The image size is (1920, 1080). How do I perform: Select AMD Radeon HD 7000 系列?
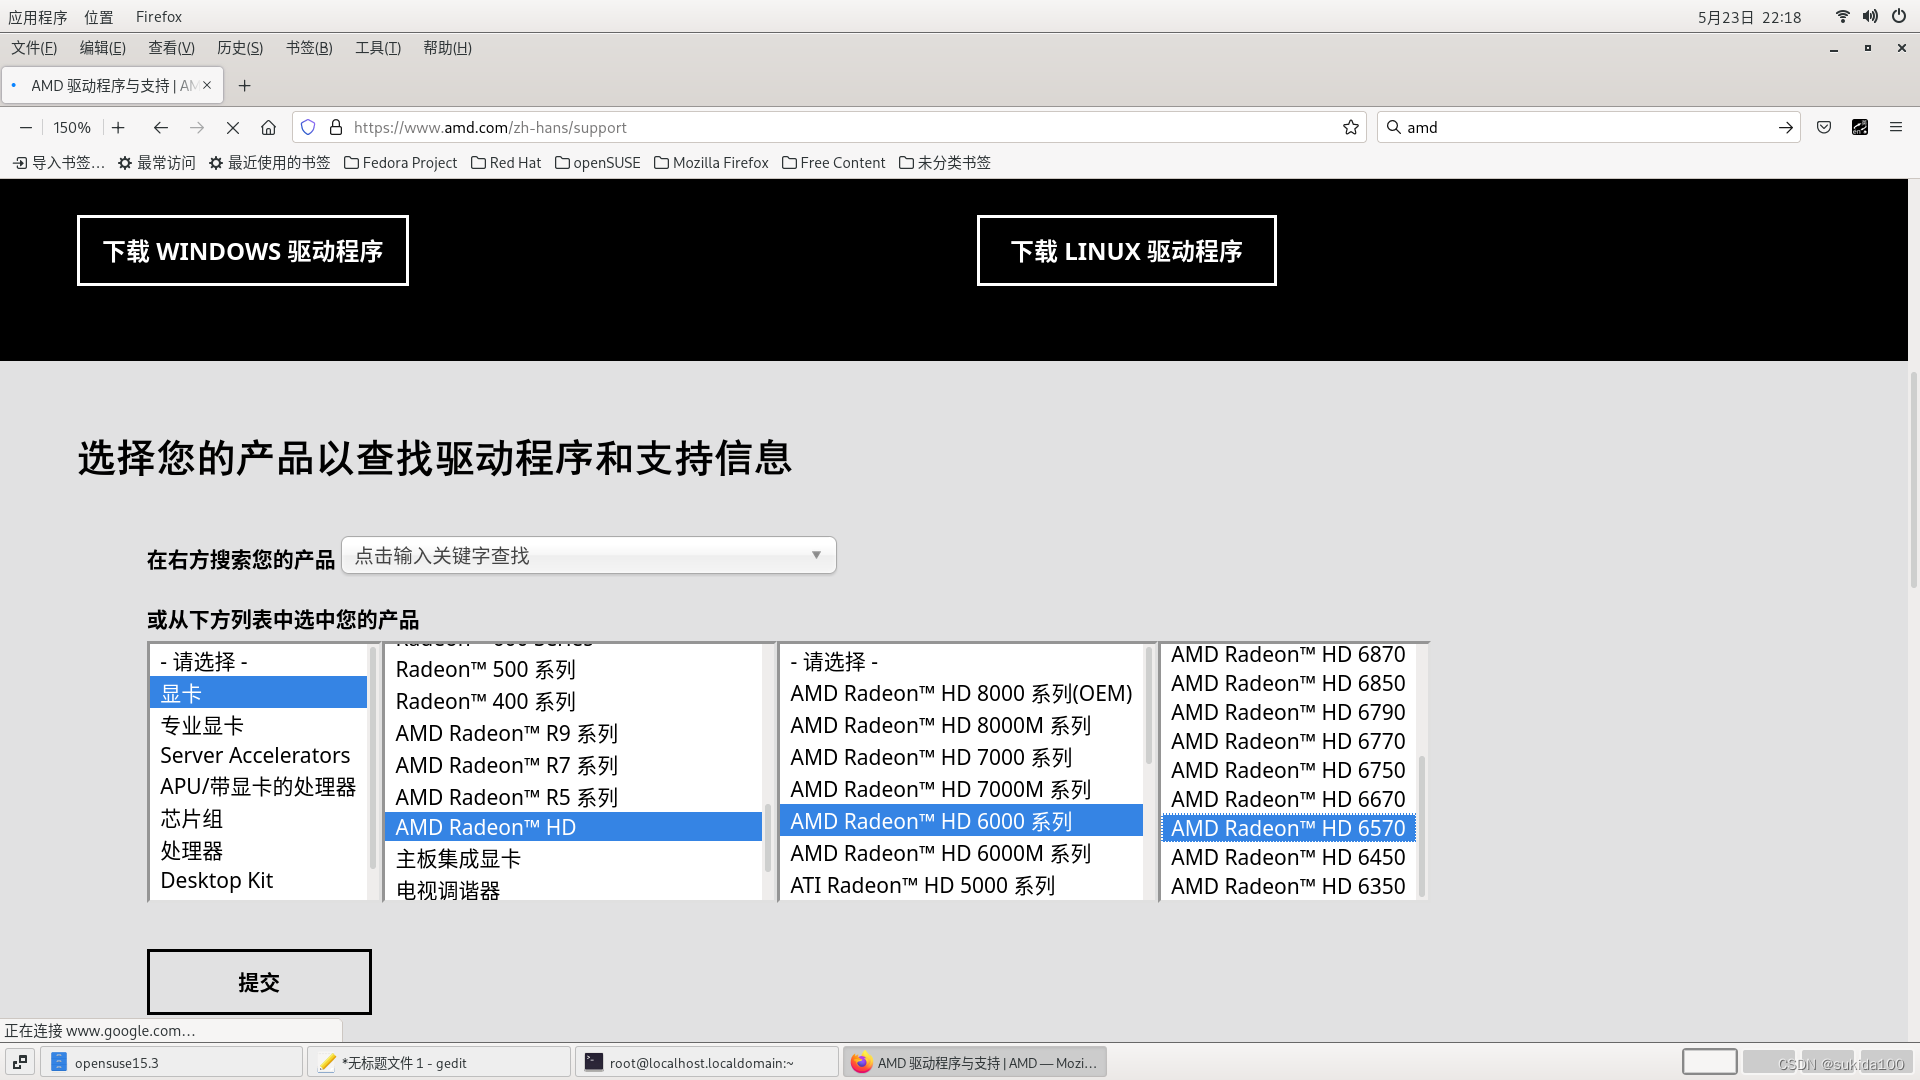[961, 758]
